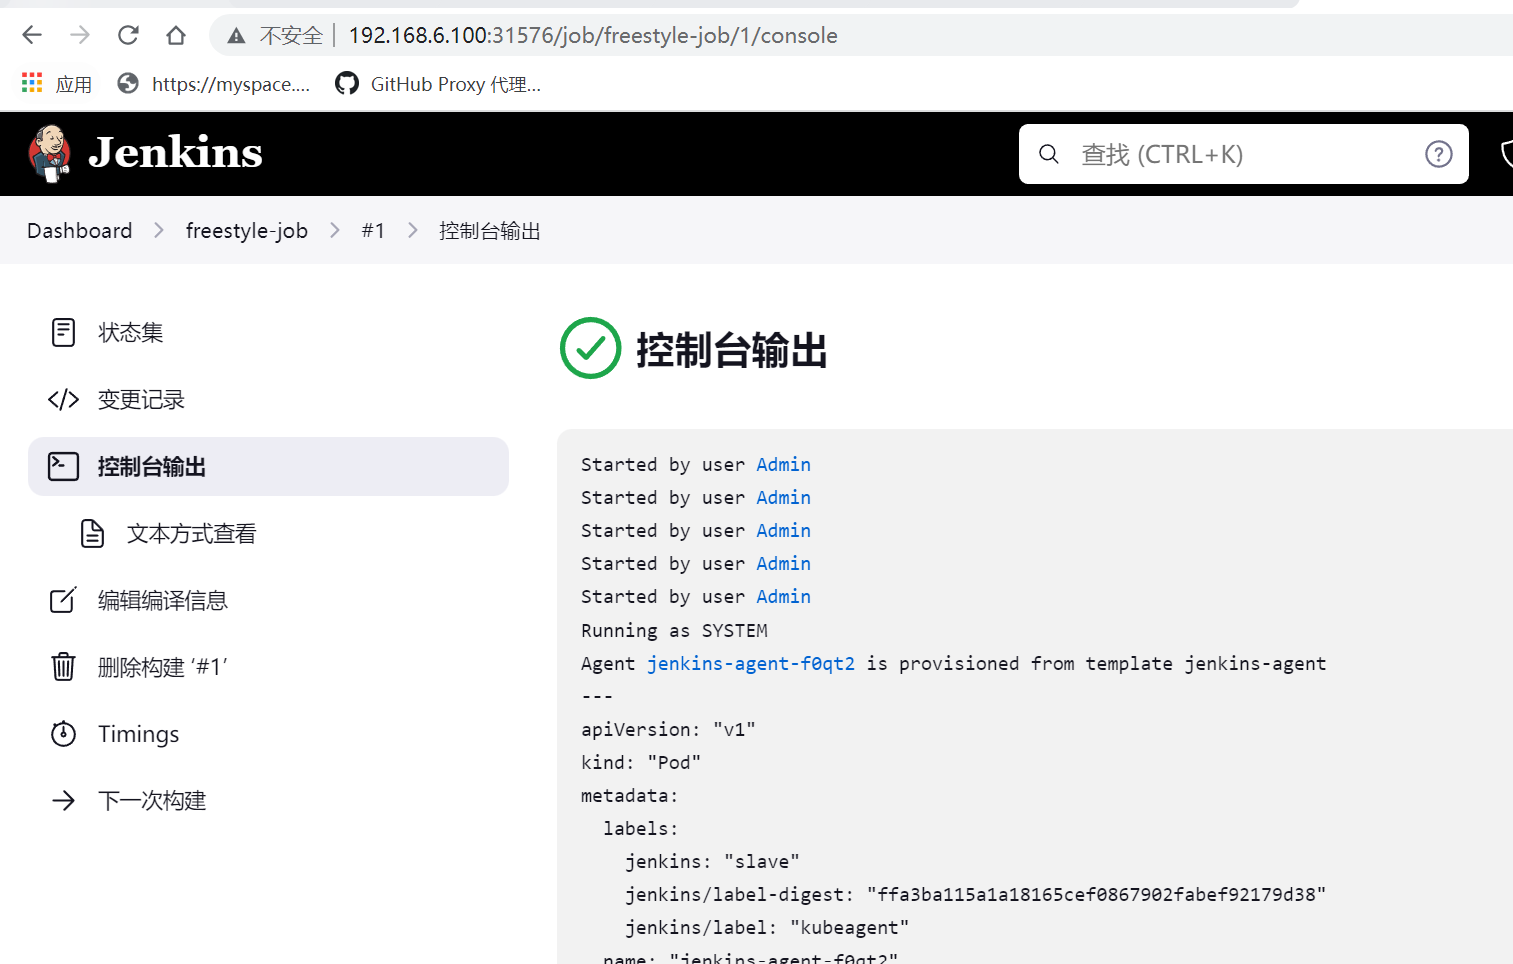Click 'jenkins: "slave"' label line

712,861
